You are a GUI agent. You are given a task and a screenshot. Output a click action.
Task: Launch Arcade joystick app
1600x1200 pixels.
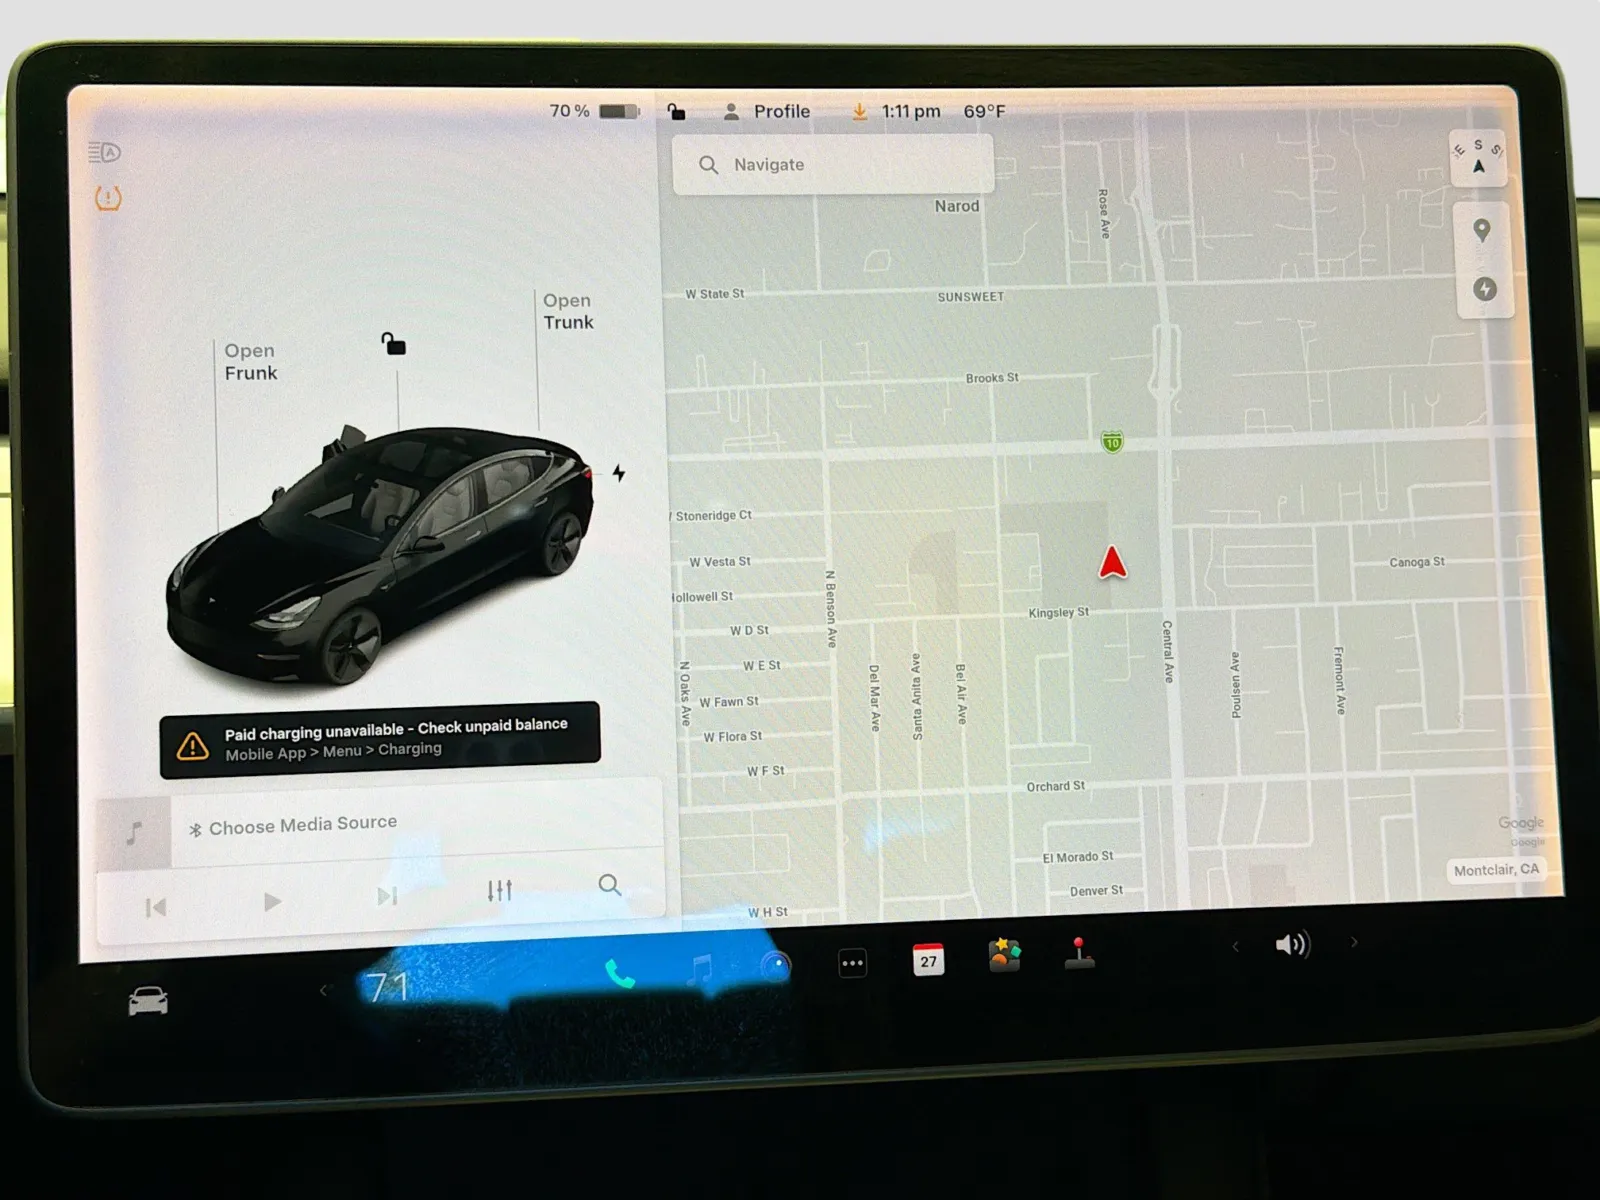[1079, 953]
